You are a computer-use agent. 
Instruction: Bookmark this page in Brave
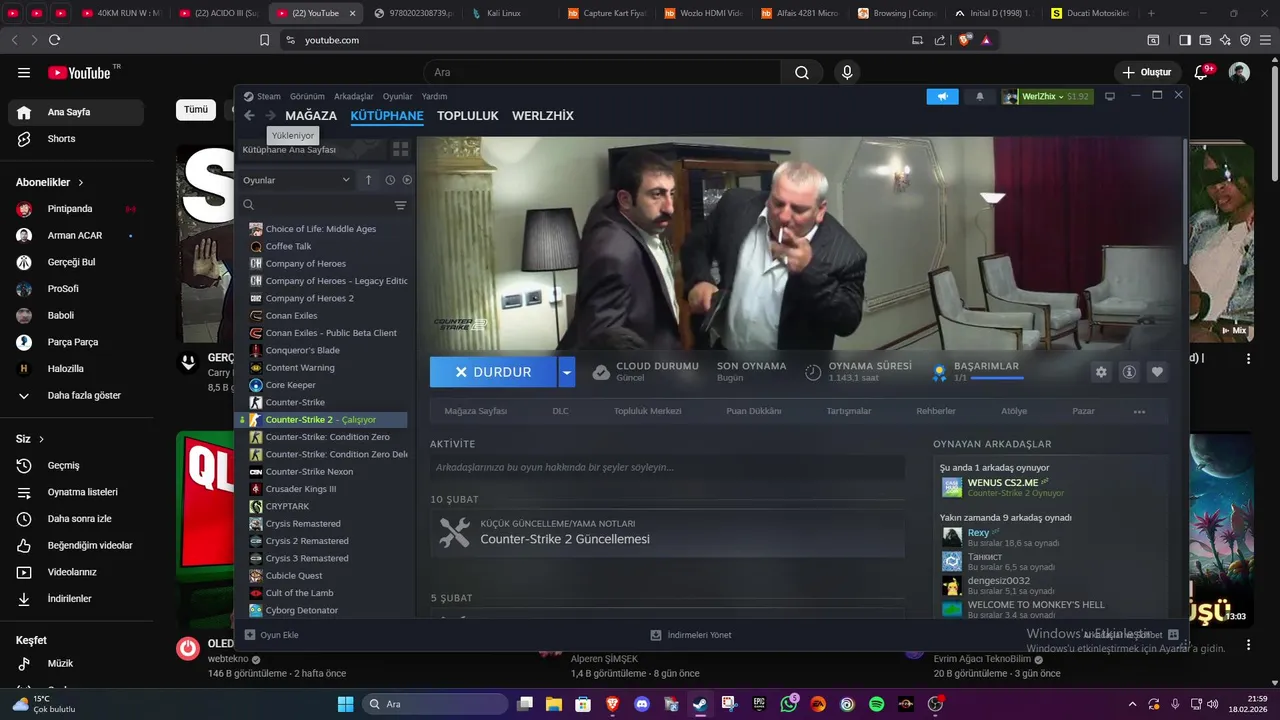point(264,40)
